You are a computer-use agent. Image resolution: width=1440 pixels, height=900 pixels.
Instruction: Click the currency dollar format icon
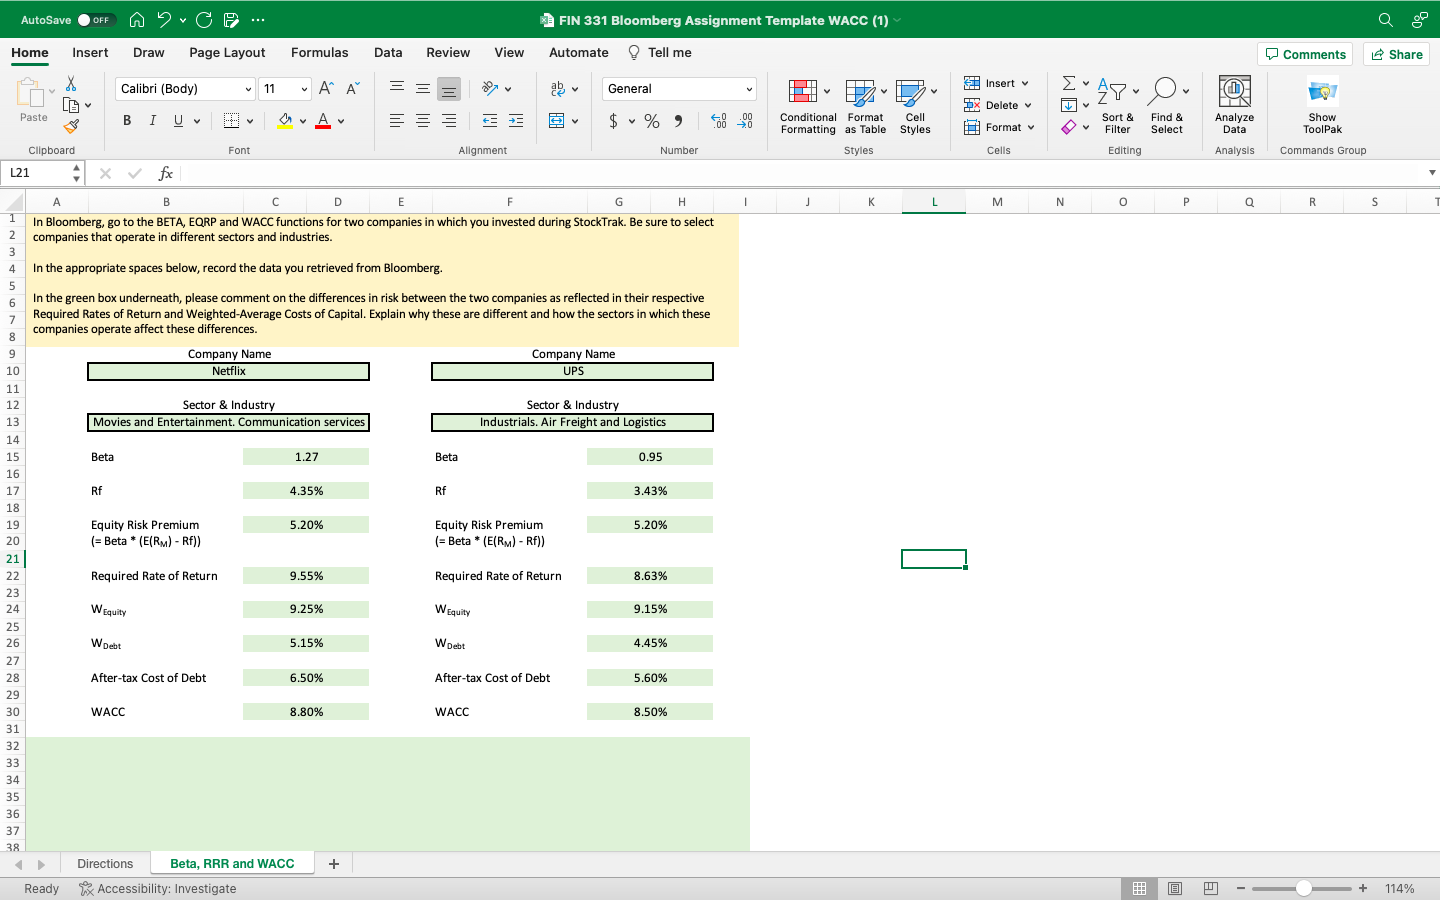click(x=613, y=121)
